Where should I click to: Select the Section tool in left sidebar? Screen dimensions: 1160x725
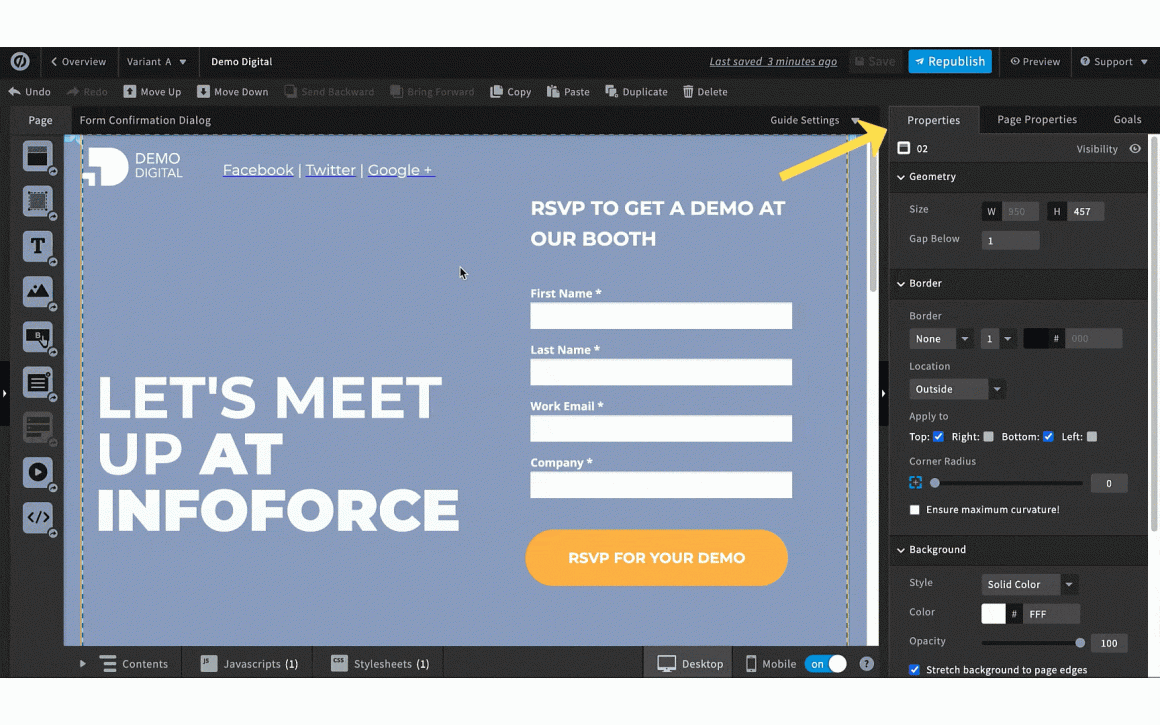coord(37,156)
